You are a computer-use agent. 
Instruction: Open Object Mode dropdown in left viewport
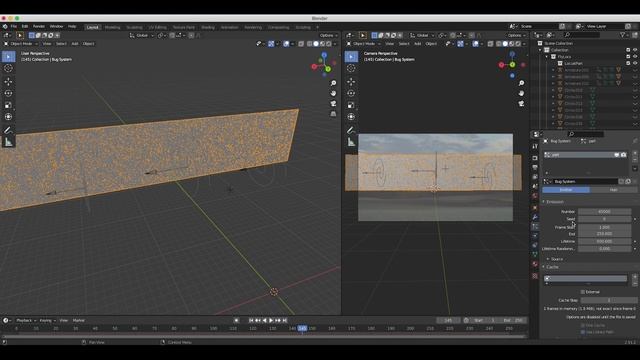tap(21, 44)
